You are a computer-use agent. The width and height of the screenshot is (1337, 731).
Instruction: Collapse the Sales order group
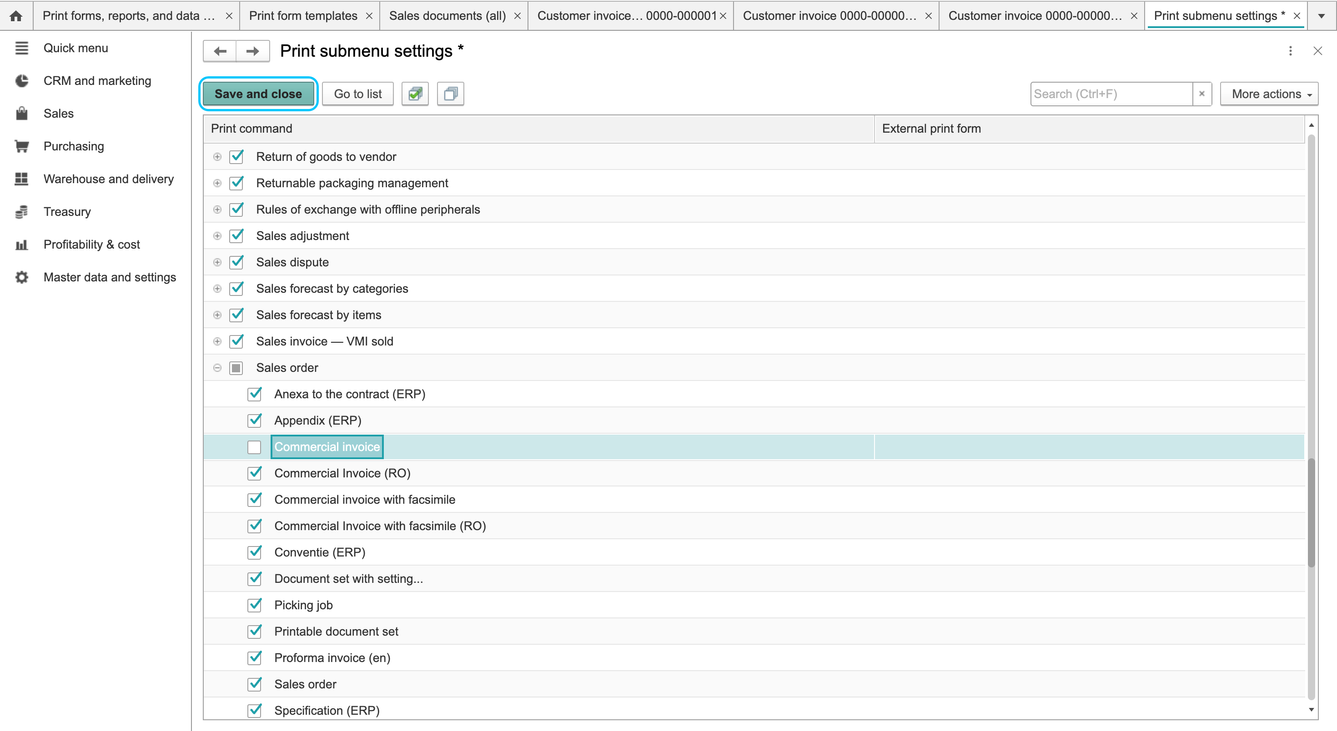click(x=217, y=368)
